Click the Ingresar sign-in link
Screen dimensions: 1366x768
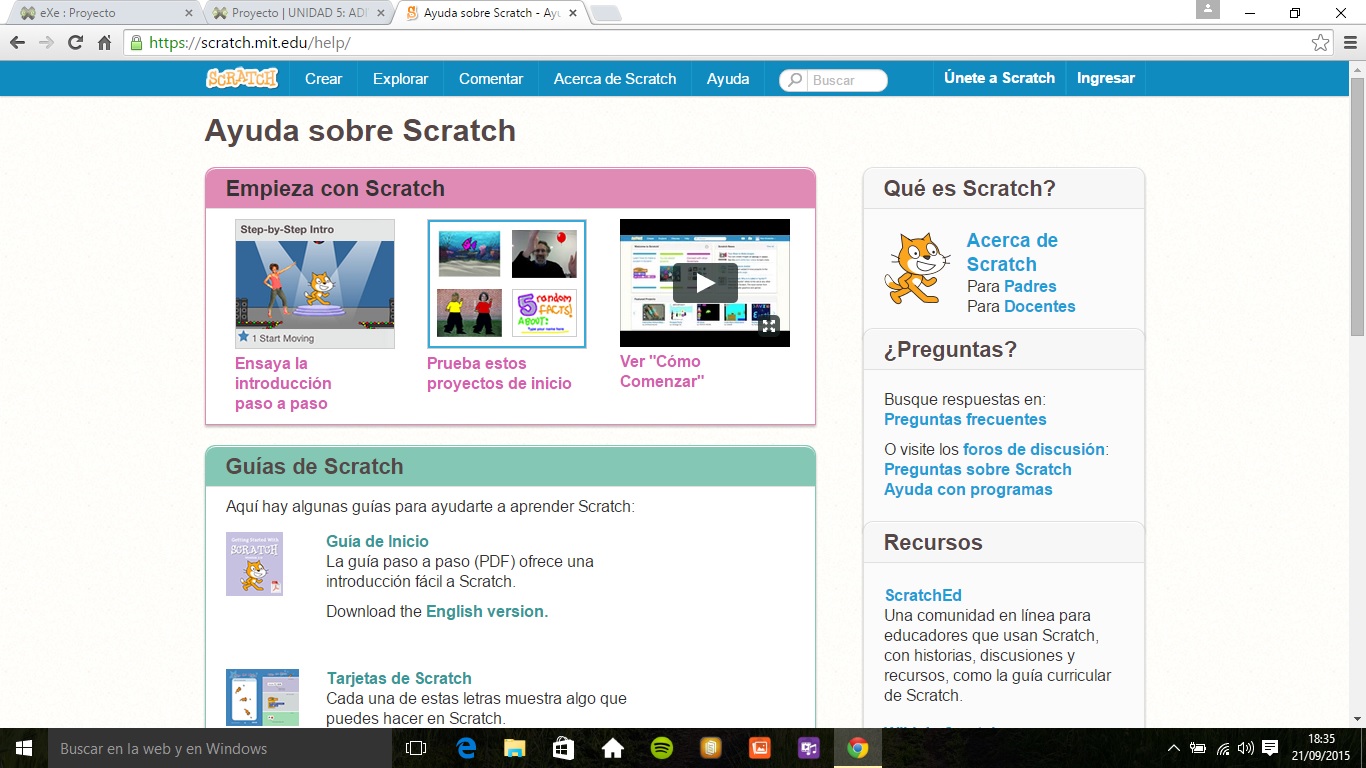[x=1106, y=78]
